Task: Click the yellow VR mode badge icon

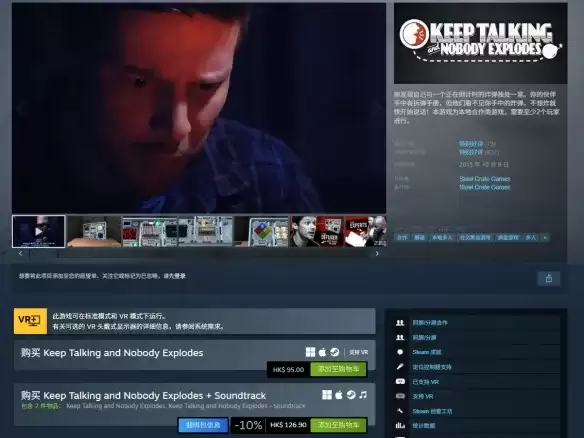Action: 31,321
